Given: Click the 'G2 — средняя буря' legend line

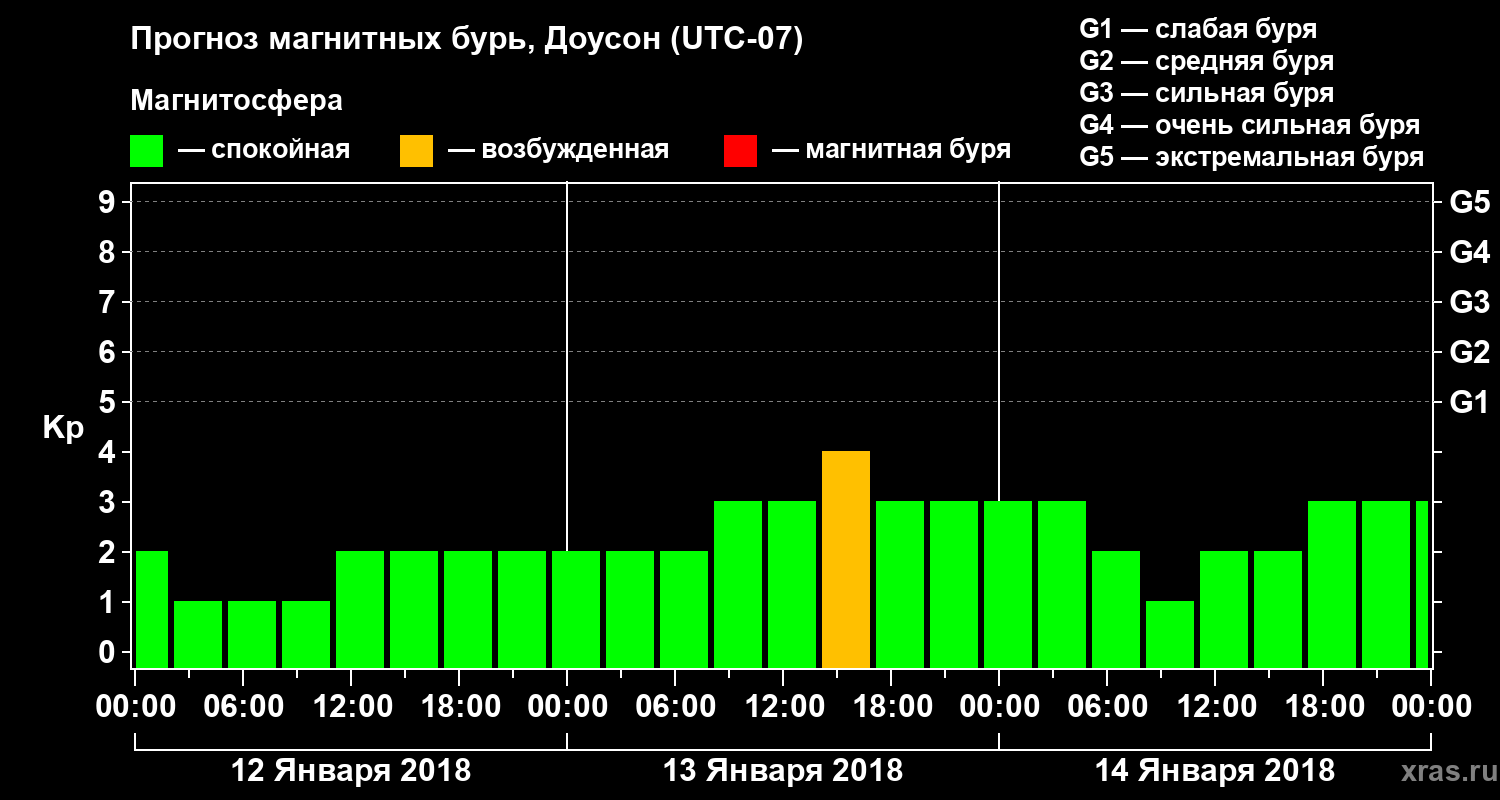Looking at the screenshot, I should (x=1207, y=61).
